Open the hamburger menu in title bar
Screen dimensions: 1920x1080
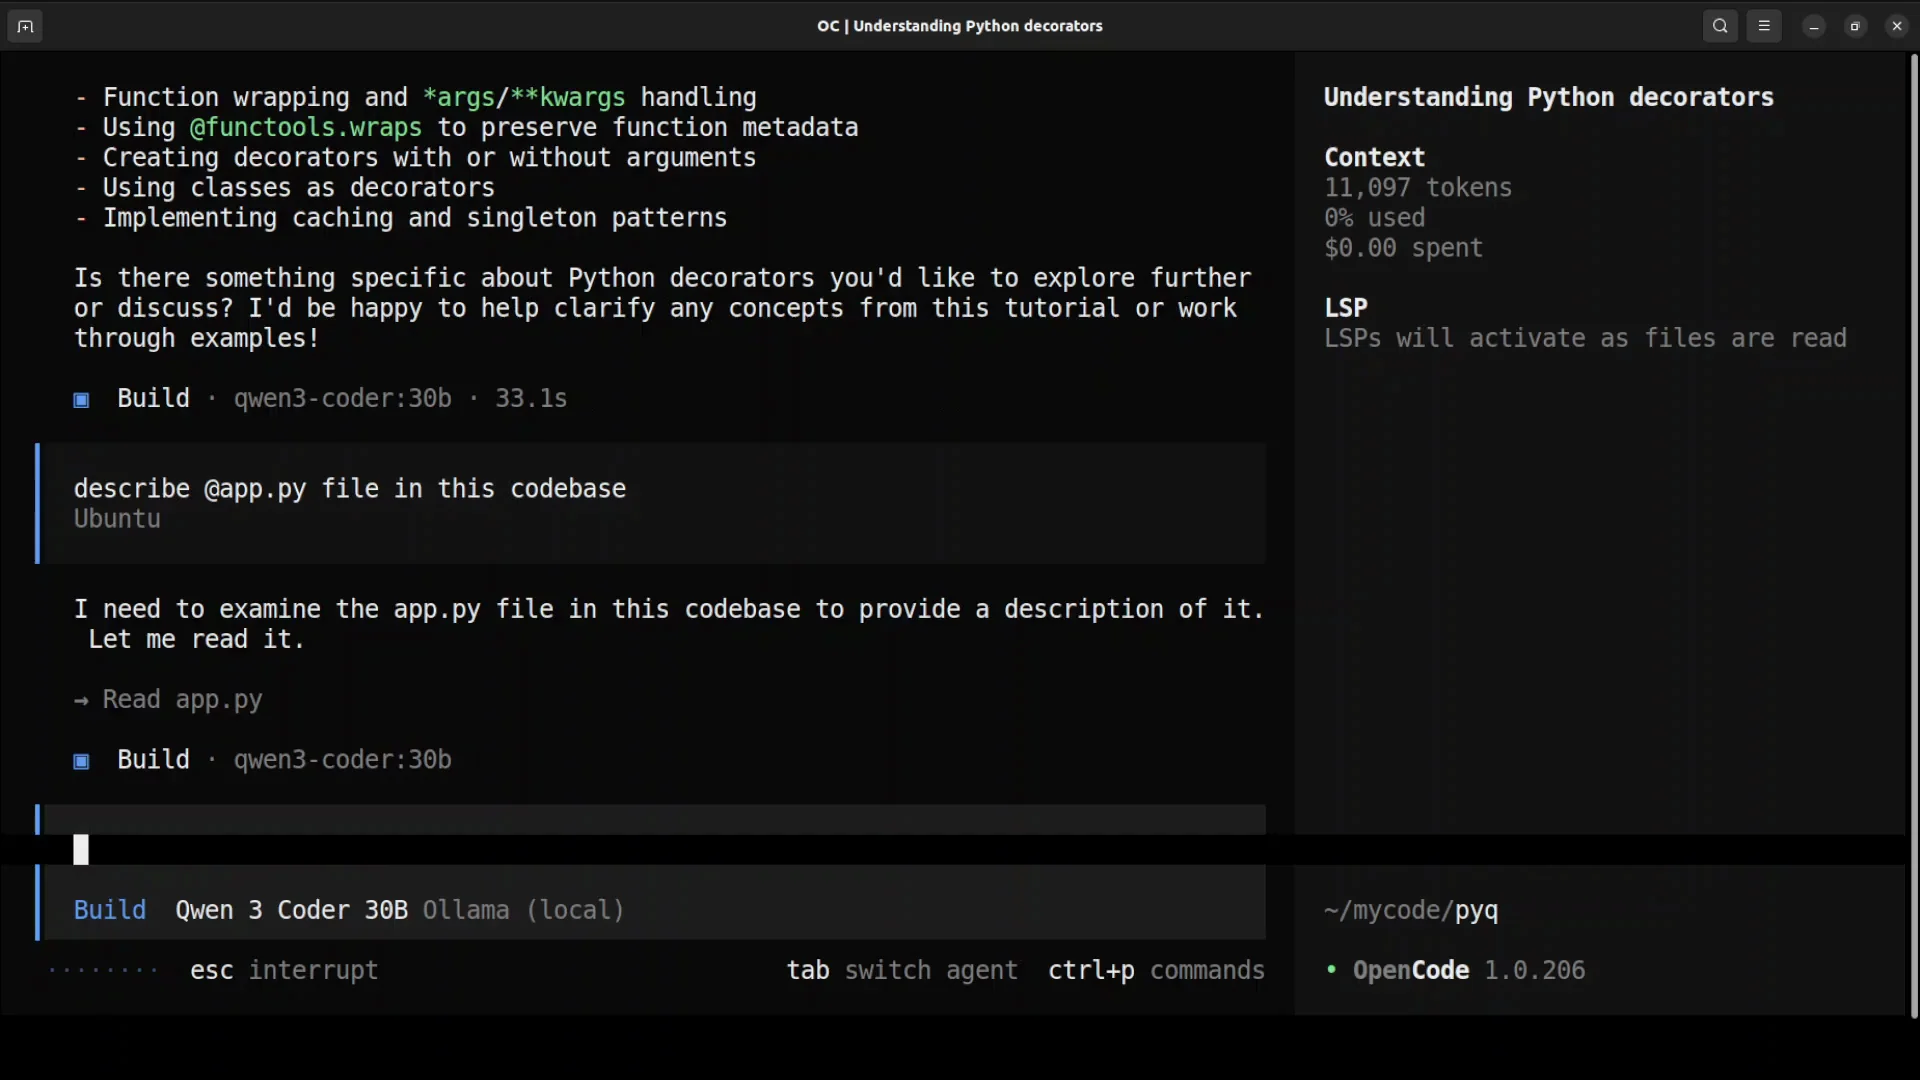(x=1764, y=27)
